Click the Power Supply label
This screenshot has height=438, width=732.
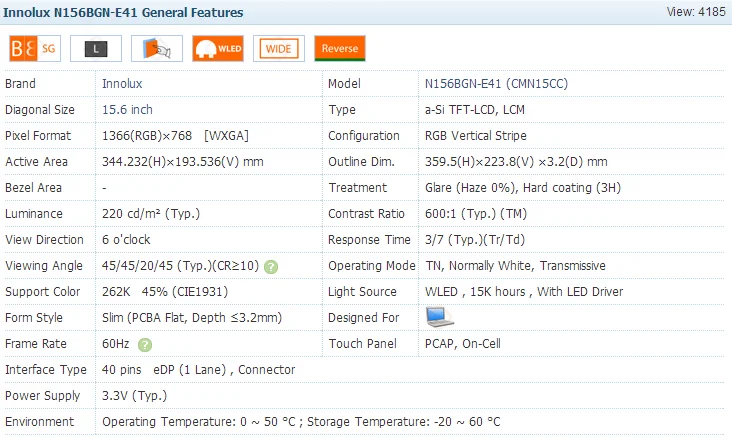pyautogui.click(x=42, y=396)
